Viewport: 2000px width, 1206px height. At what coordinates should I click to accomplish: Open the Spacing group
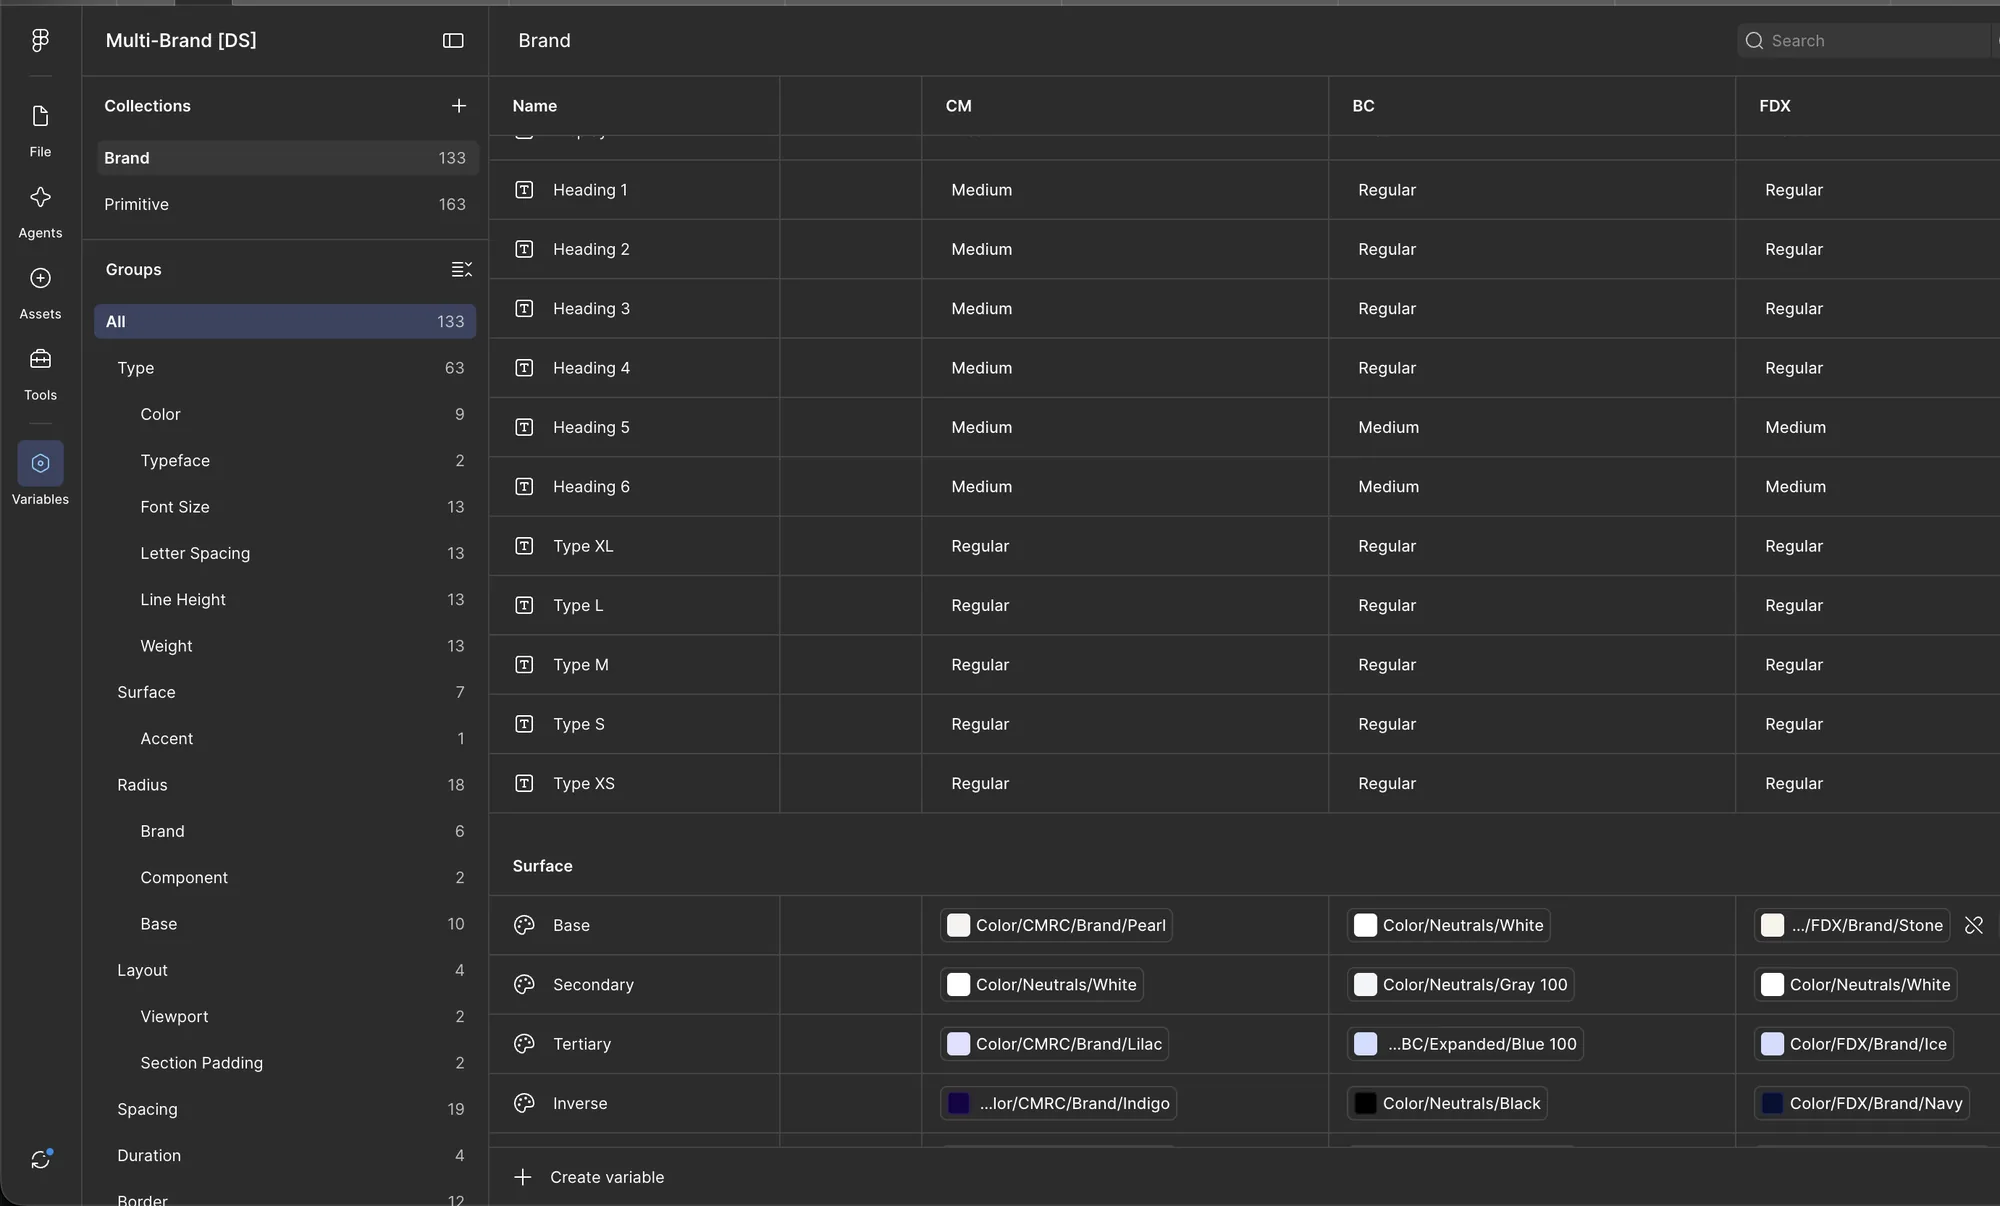pos(285,1109)
